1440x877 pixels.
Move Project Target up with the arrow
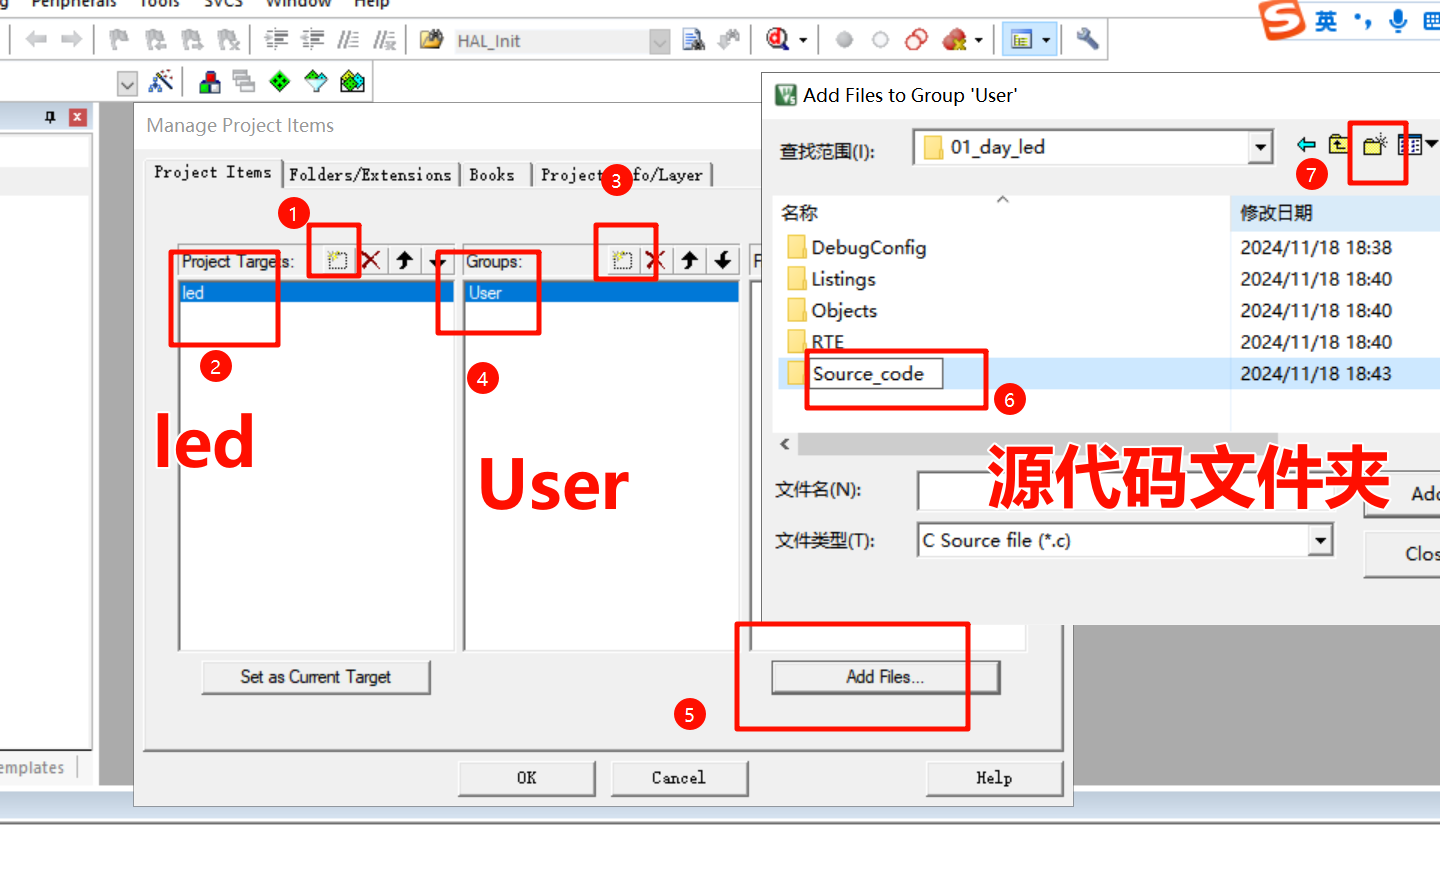coord(404,261)
